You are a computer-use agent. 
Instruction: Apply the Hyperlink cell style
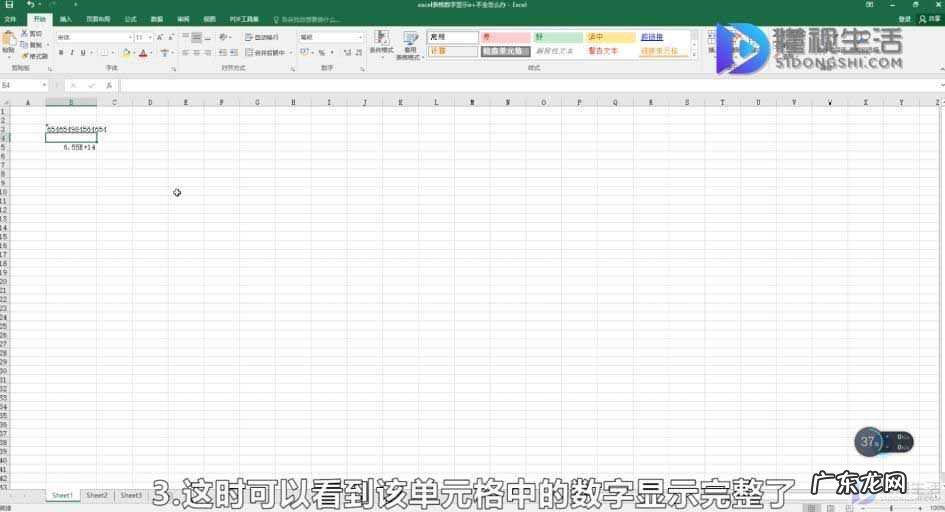(x=663, y=37)
